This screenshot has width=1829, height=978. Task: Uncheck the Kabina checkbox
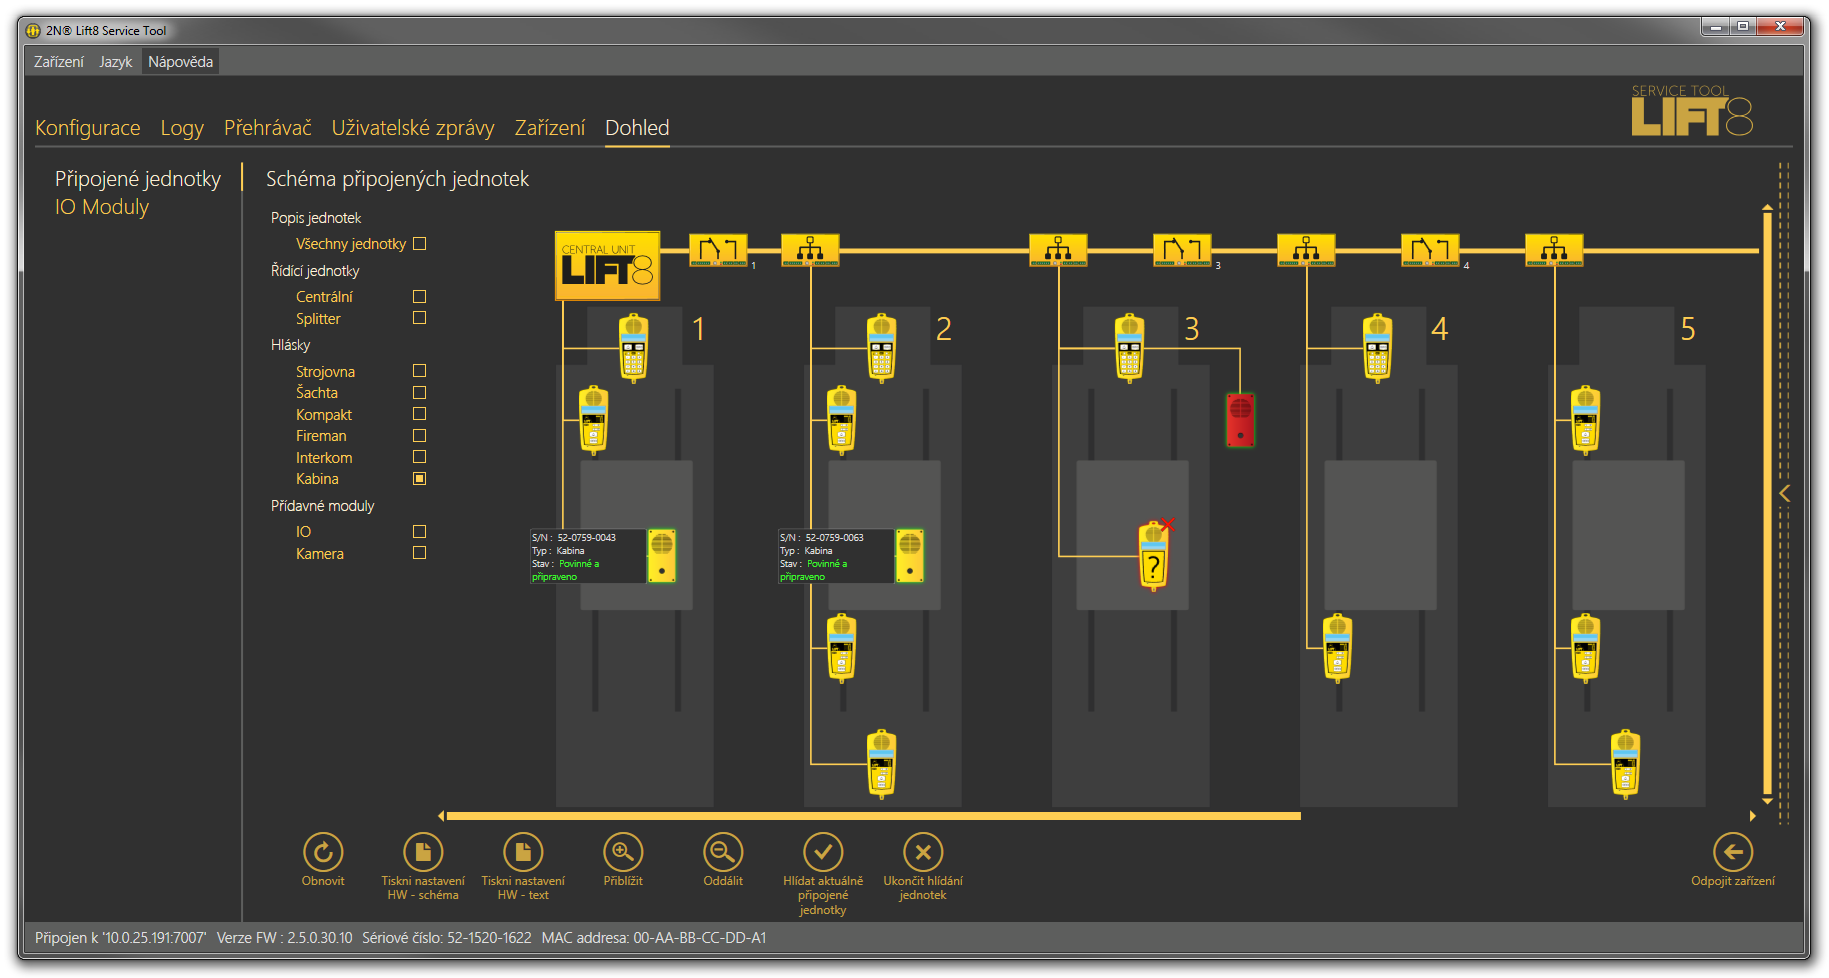coord(420,479)
